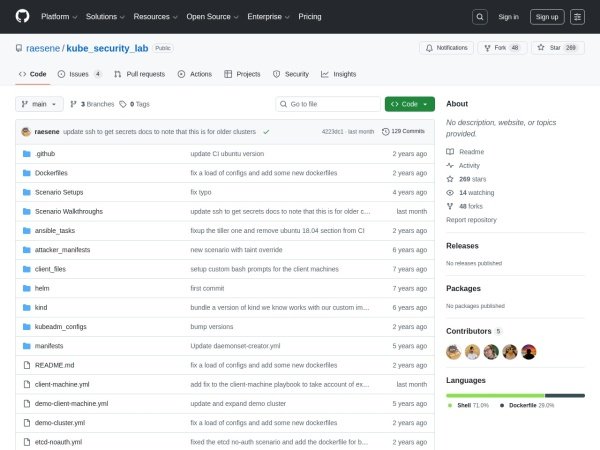Open the Solutions menu
Viewport: 600px width, 450px height.
[x=105, y=17]
